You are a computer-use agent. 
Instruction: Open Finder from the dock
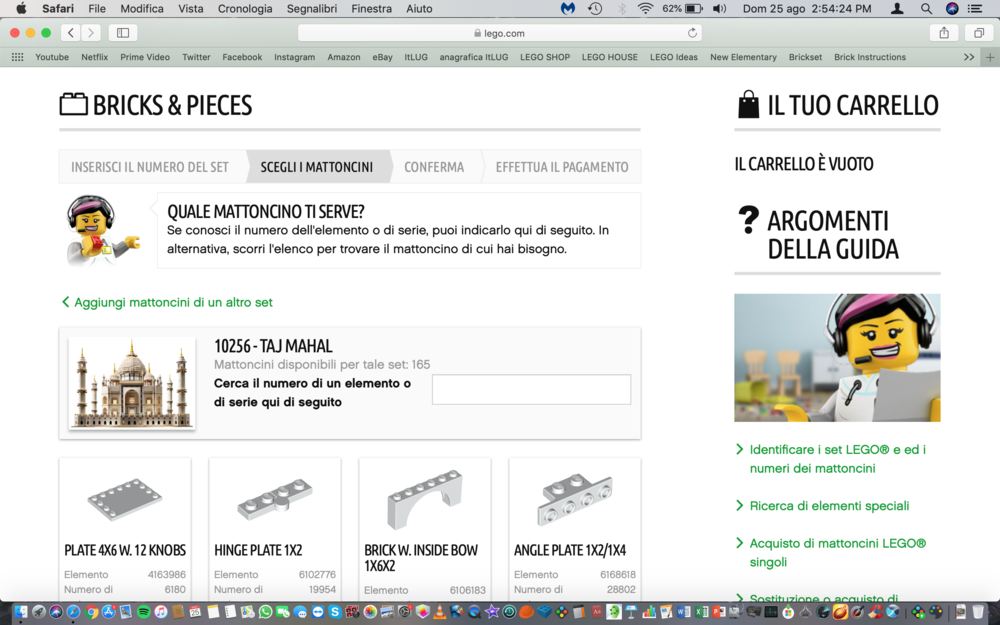(x=21, y=612)
